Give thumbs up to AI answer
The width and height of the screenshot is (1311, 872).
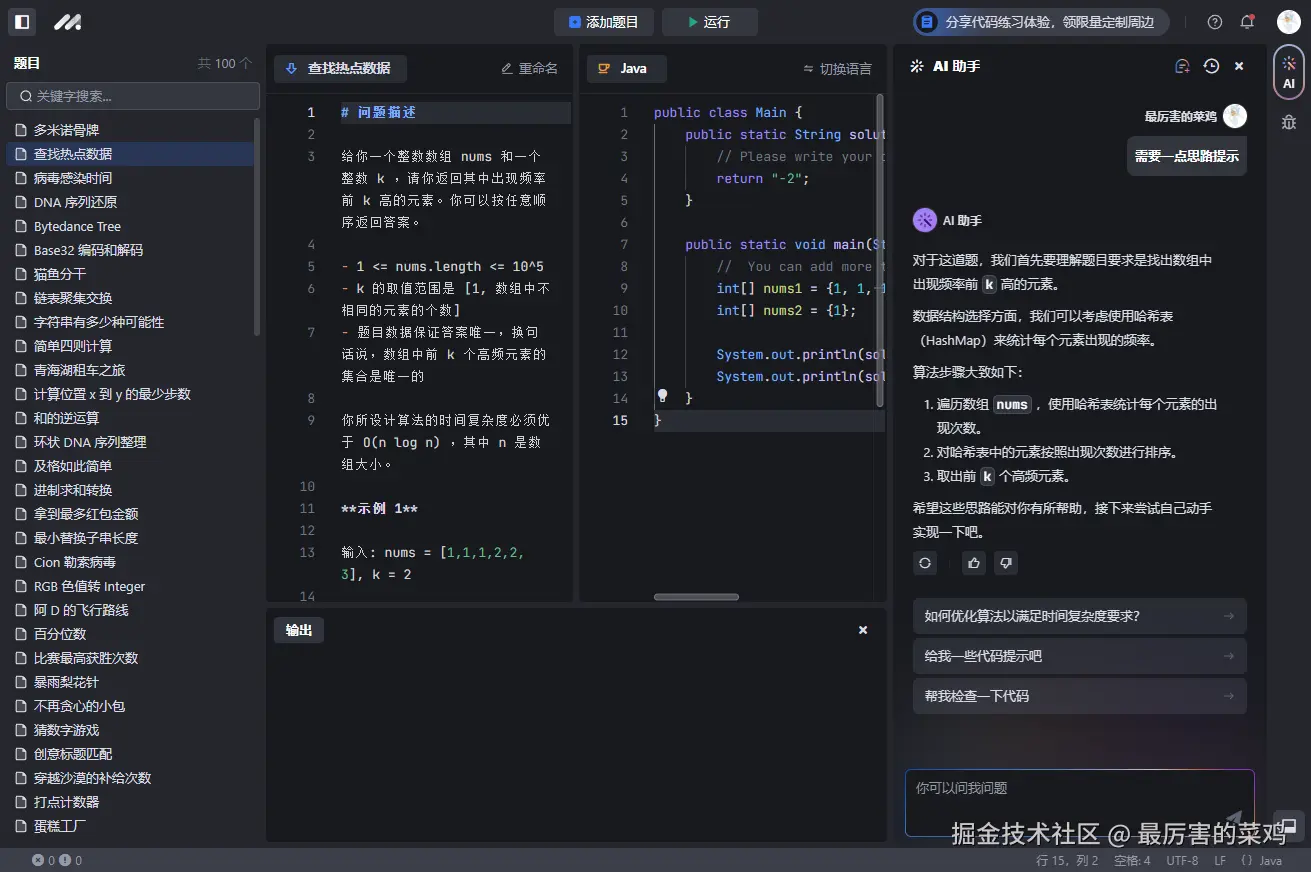[974, 563]
